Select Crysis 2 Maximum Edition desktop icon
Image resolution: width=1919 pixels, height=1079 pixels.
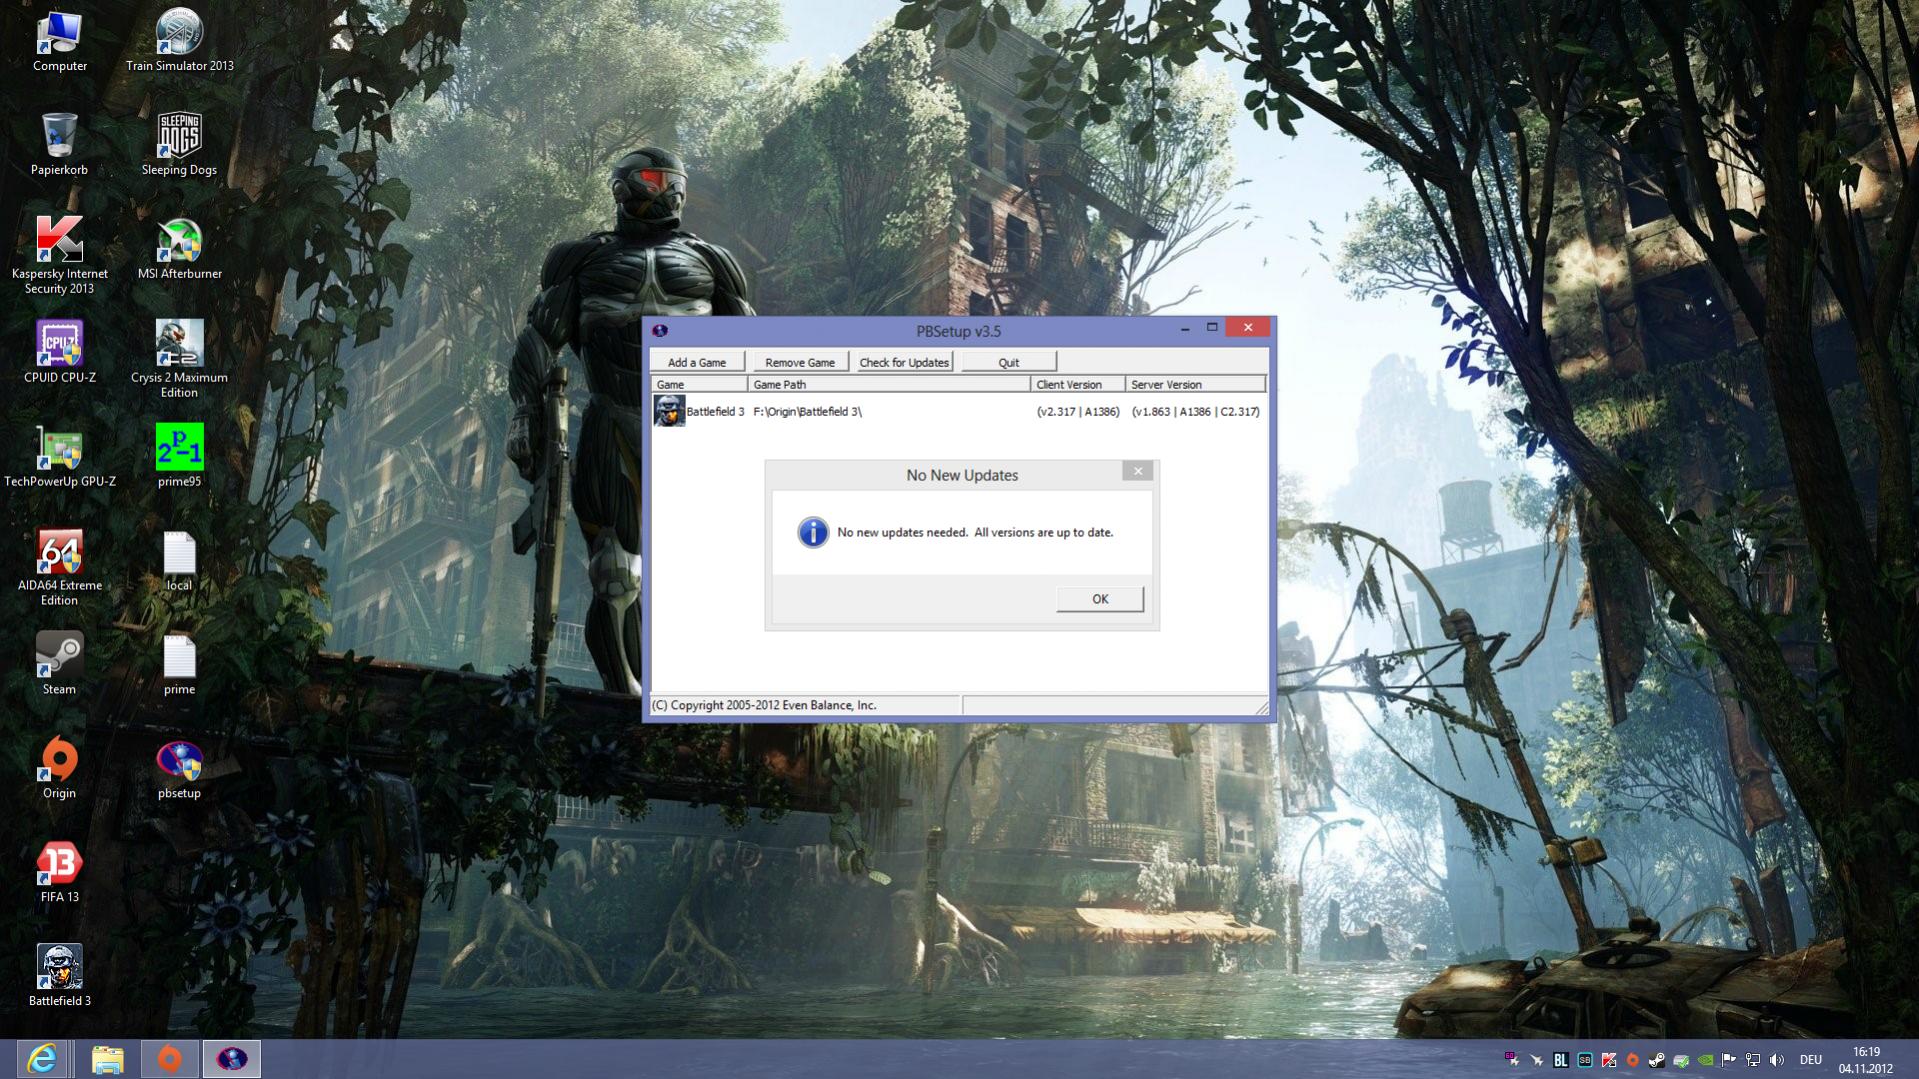(x=180, y=359)
